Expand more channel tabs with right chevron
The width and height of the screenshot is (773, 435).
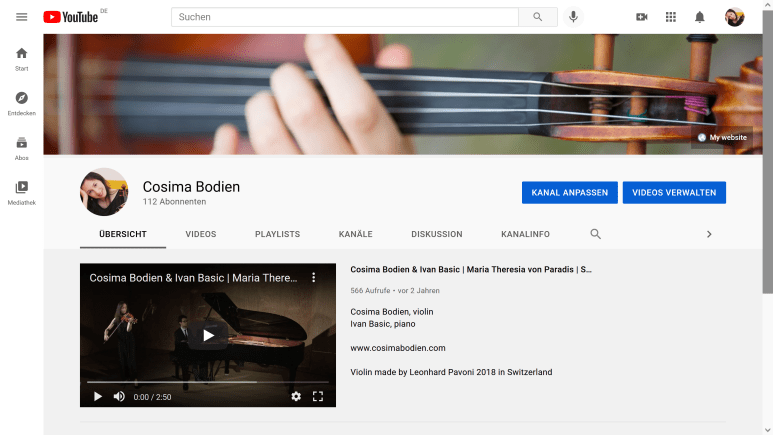coord(709,234)
